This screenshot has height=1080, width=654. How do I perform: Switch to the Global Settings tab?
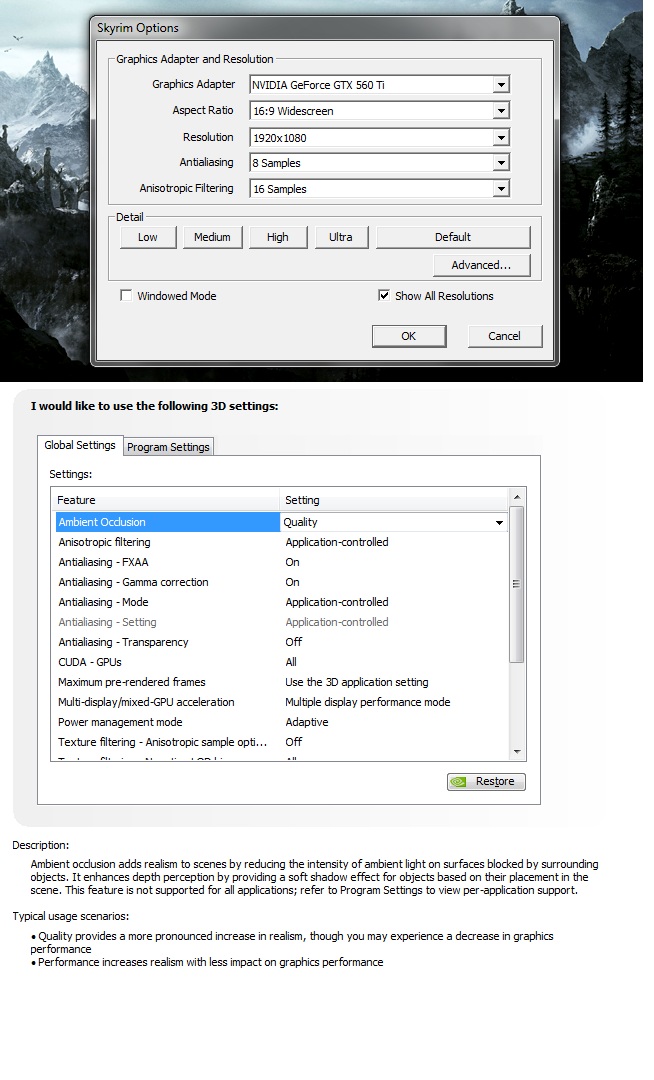pyautogui.click(x=80, y=445)
